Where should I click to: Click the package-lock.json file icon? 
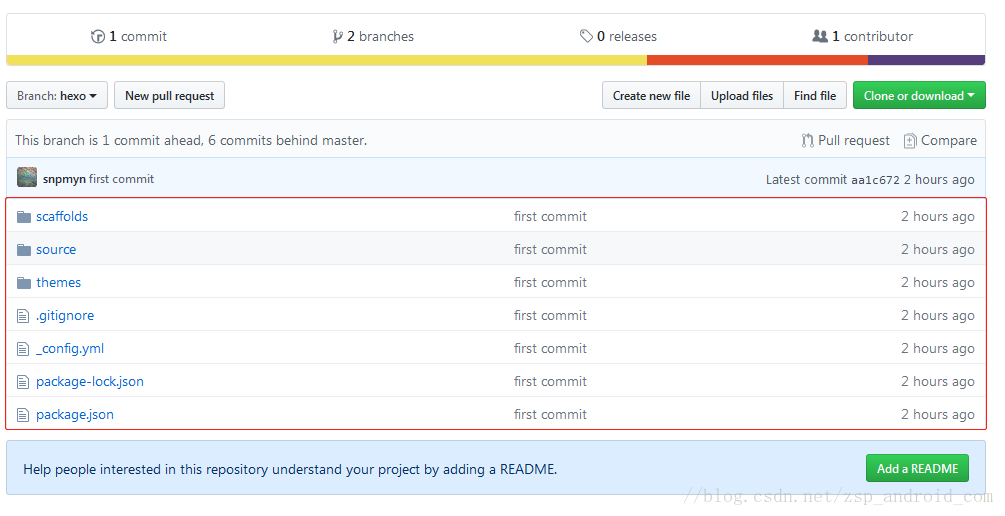[23, 382]
